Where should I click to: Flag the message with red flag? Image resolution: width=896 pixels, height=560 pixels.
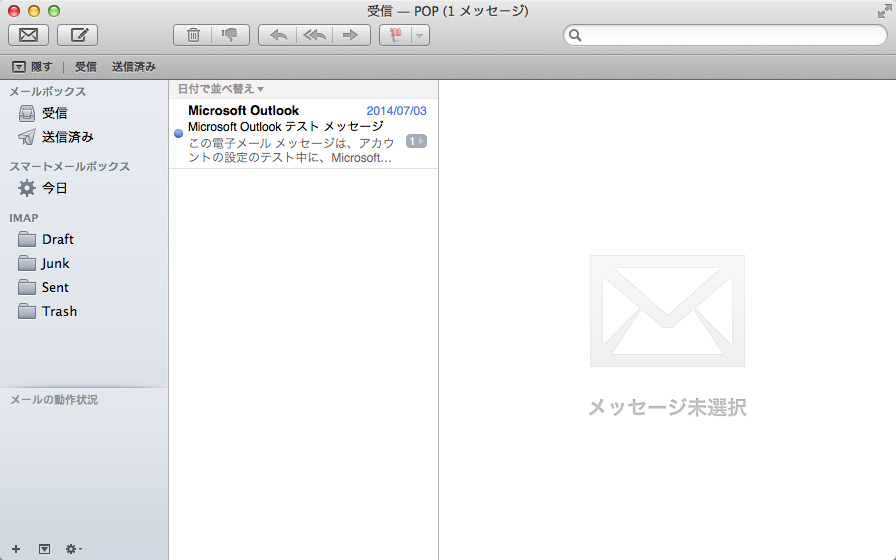click(x=395, y=35)
